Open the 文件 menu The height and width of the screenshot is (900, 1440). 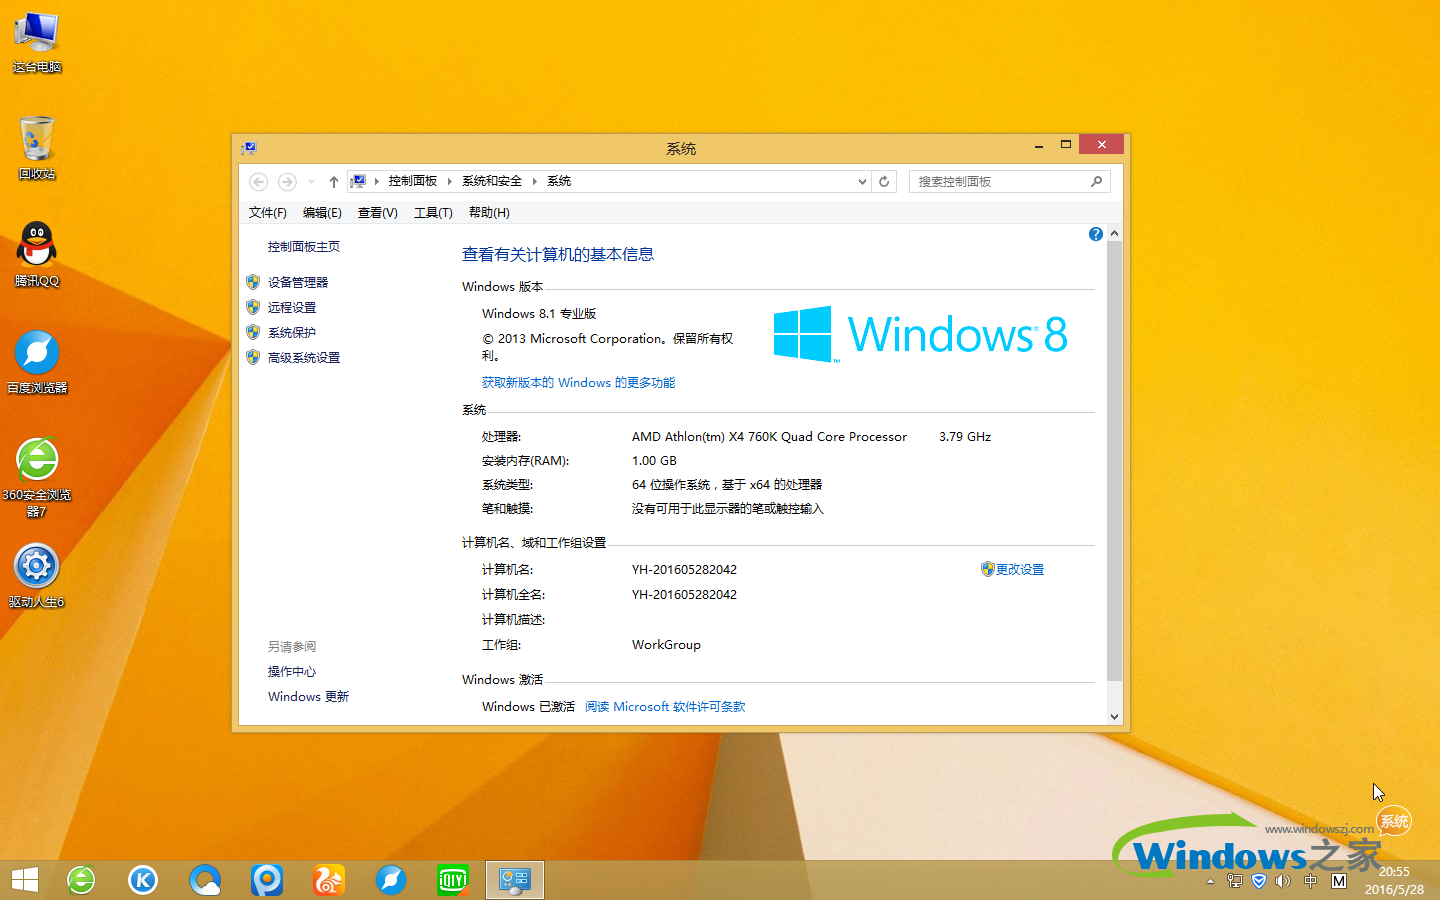pyautogui.click(x=266, y=212)
